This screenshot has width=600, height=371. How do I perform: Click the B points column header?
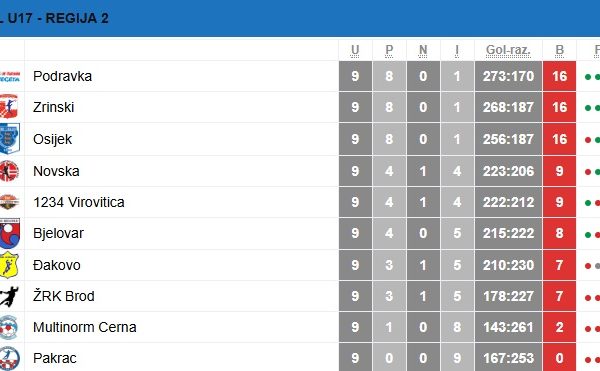click(x=559, y=50)
